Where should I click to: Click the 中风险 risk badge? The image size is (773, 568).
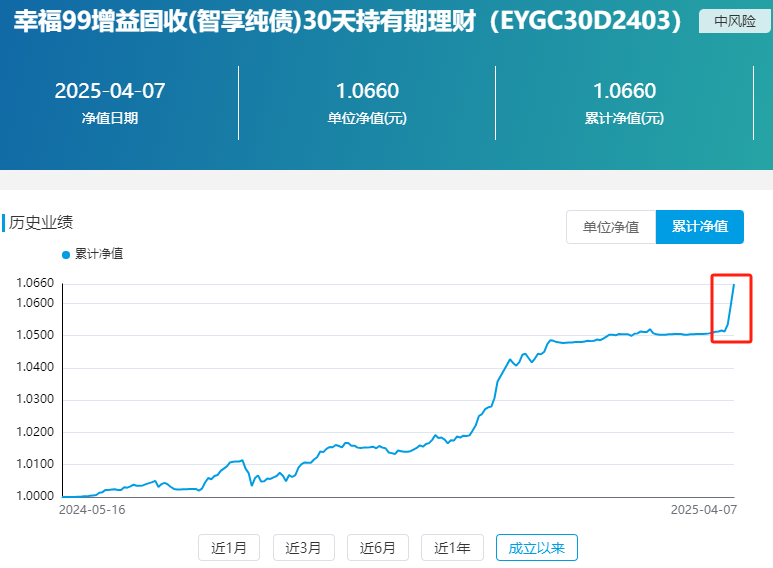(735, 21)
